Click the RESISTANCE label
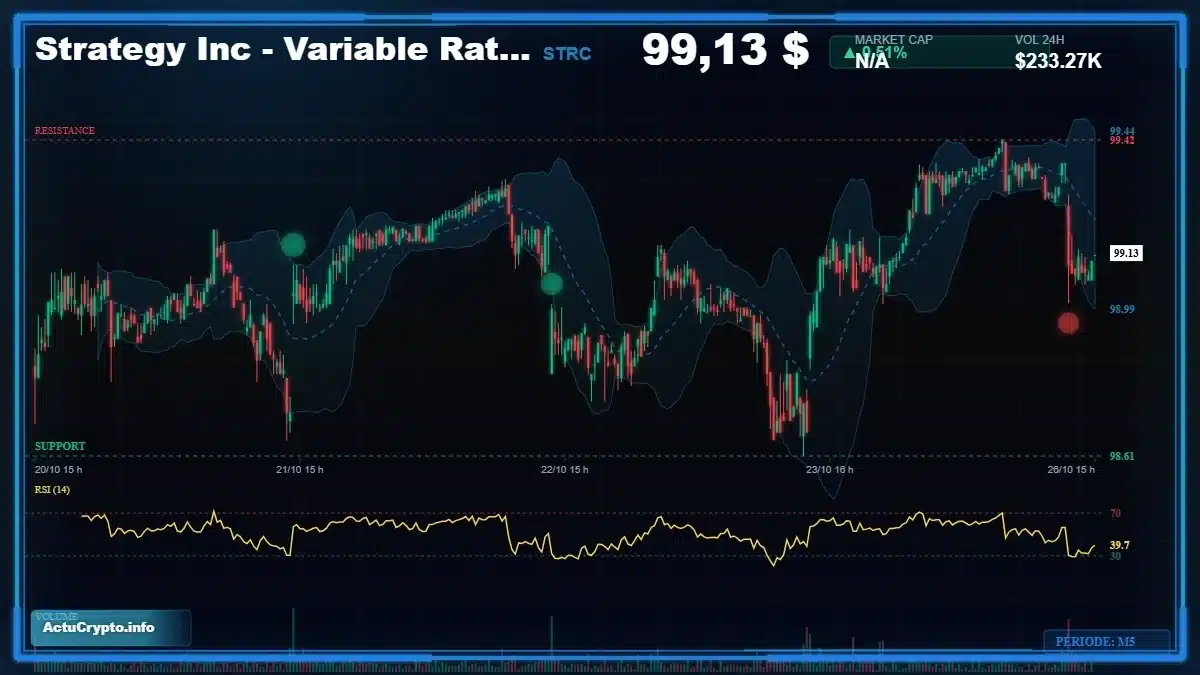 [x=65, y=131]
